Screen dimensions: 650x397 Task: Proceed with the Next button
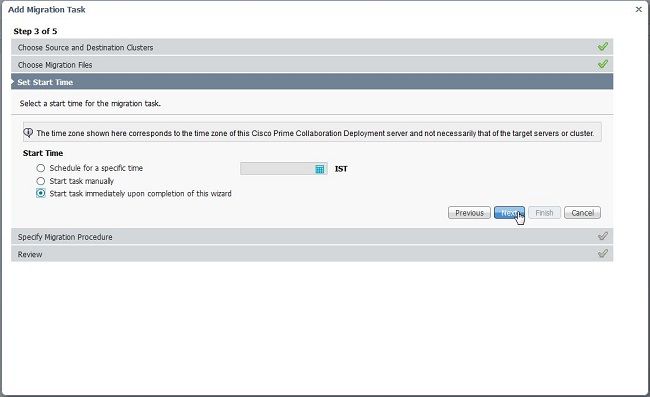[x=509, y=213]
